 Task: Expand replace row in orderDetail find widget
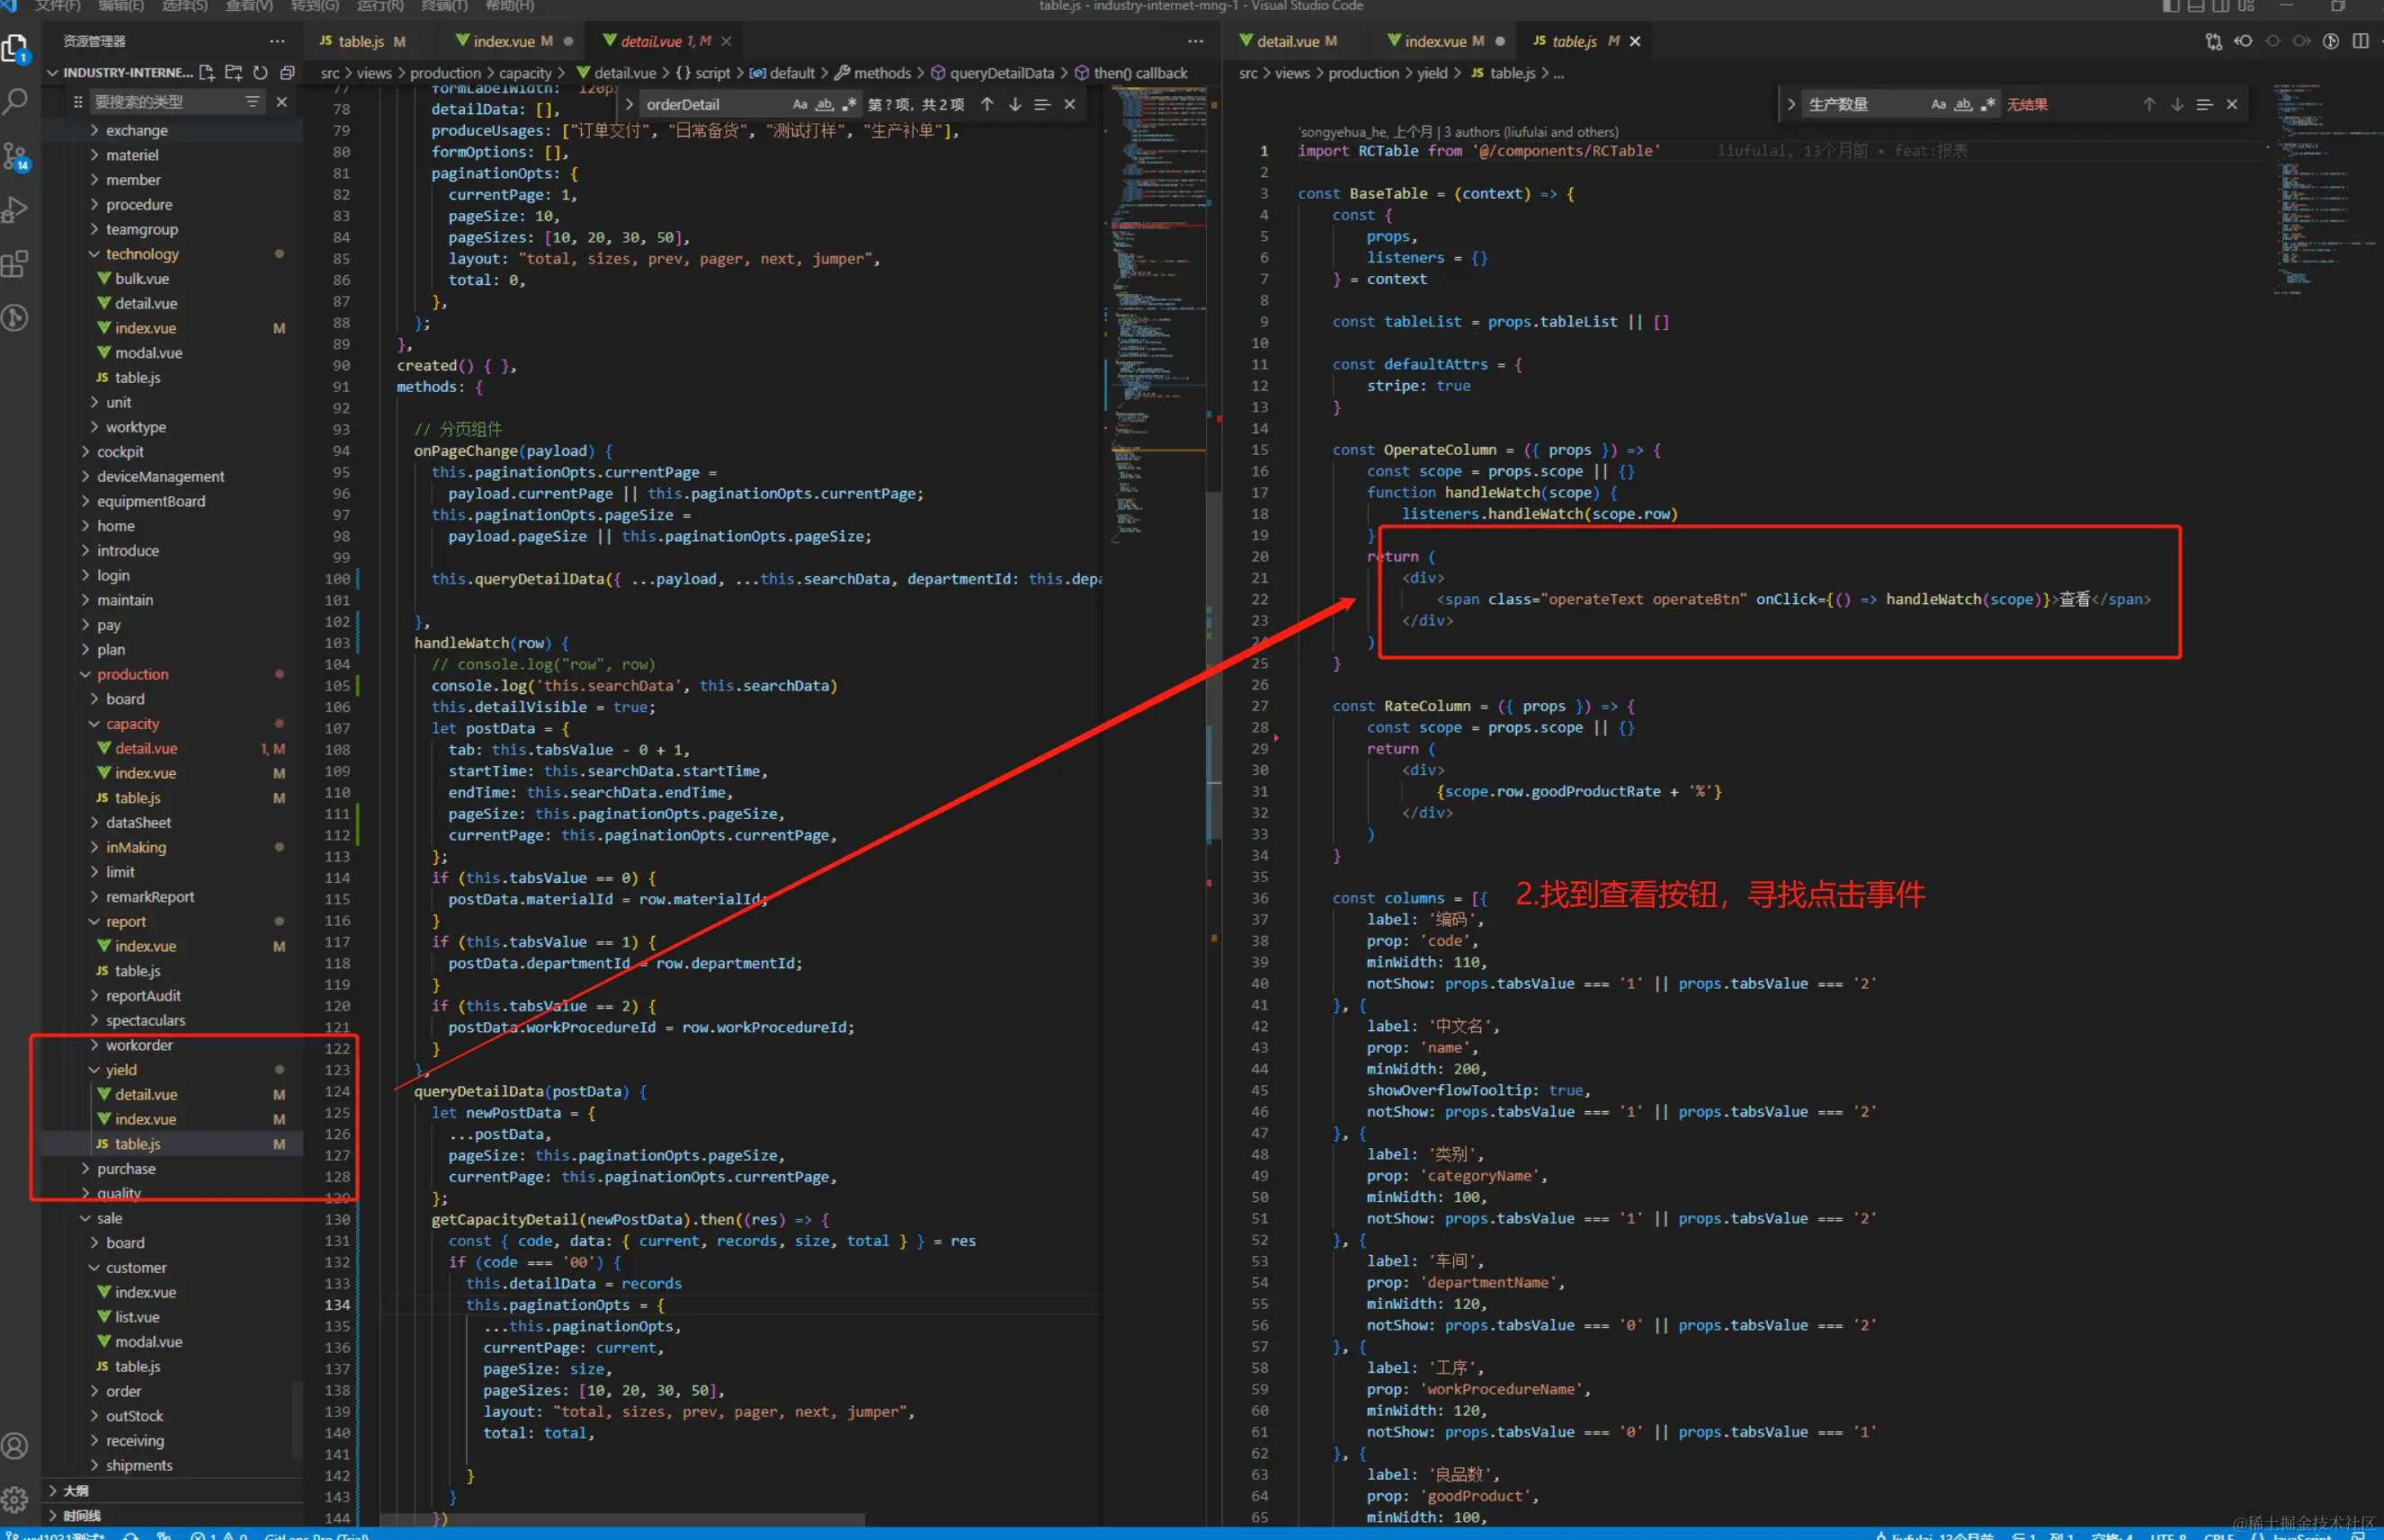pos(629,105)
